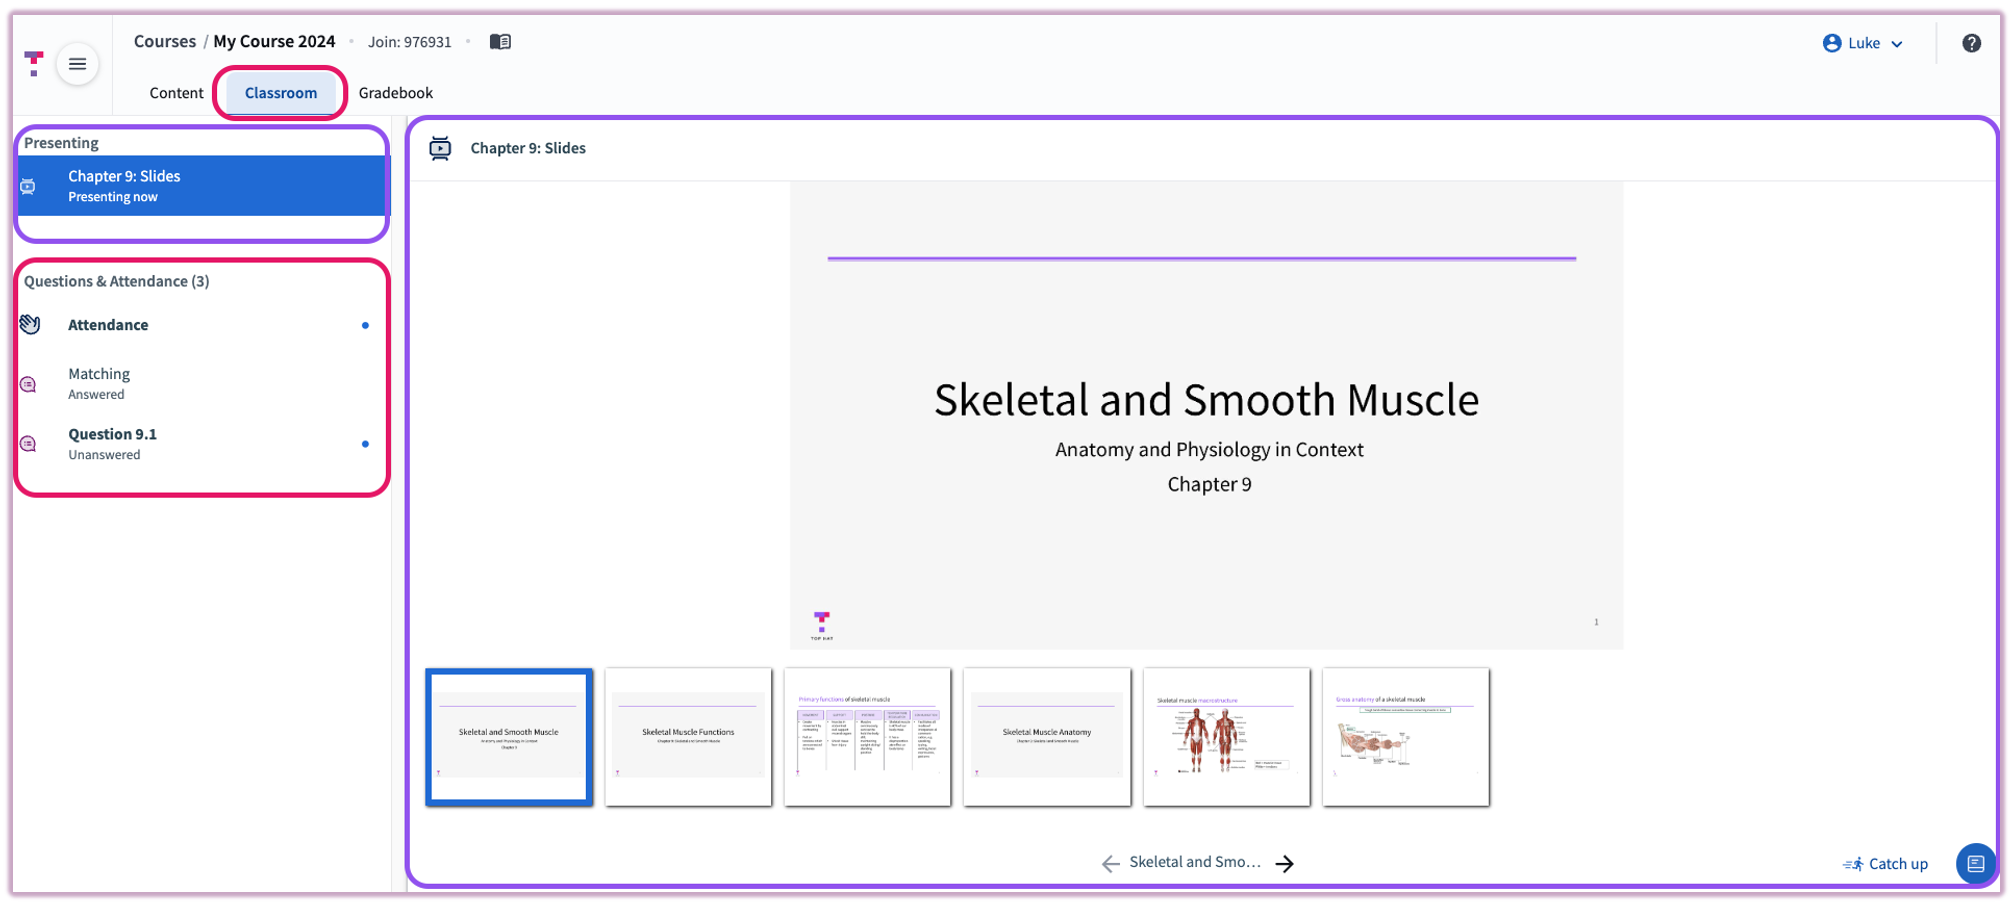Image resolution: width=2012 pixels, height=906 pixels.
Task: Click the speech-bubble icon beside Matching
Action: (x=29, y=383)
